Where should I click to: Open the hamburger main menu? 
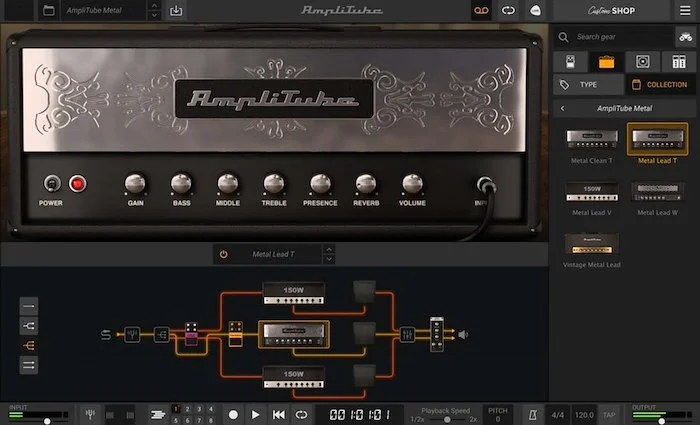pos(685,10)
